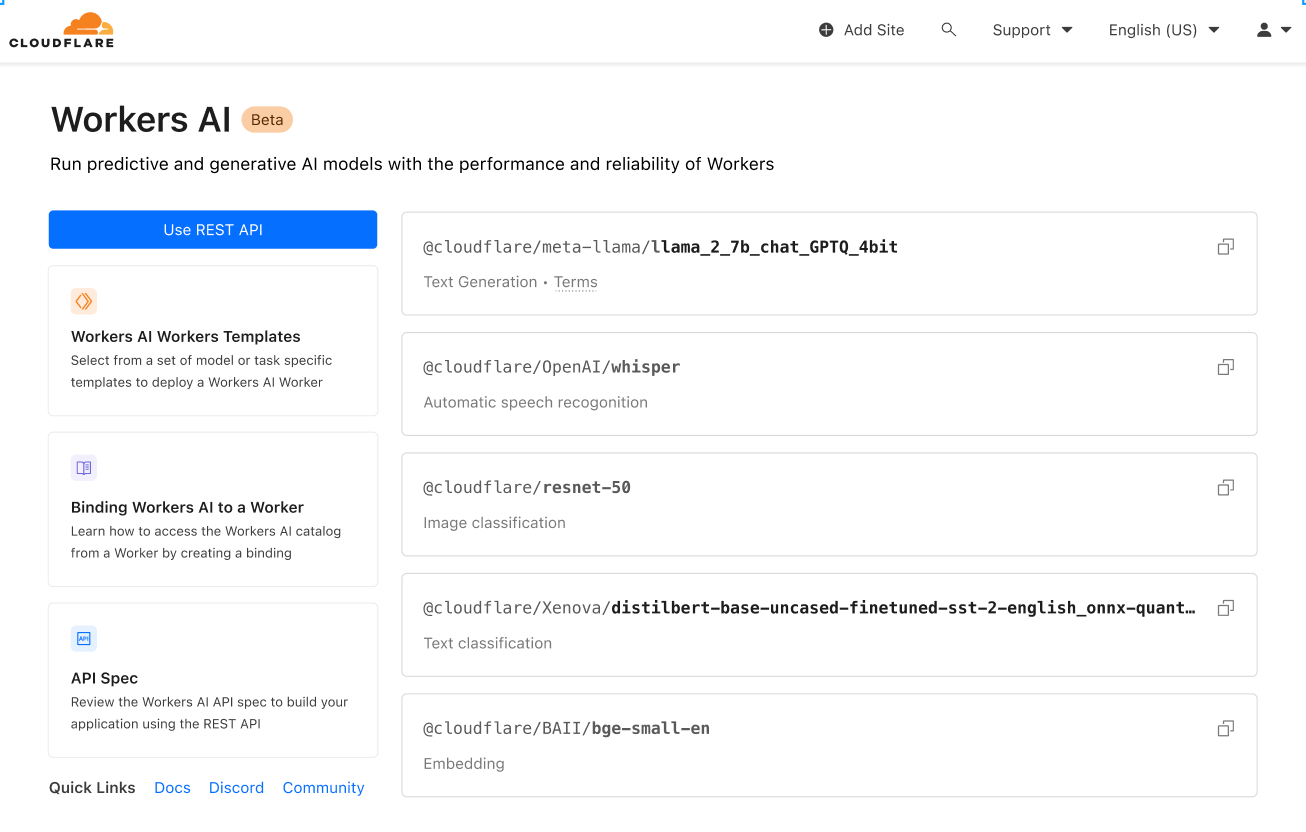
Task: Expand the user account menu
Action: [1272, 29]
